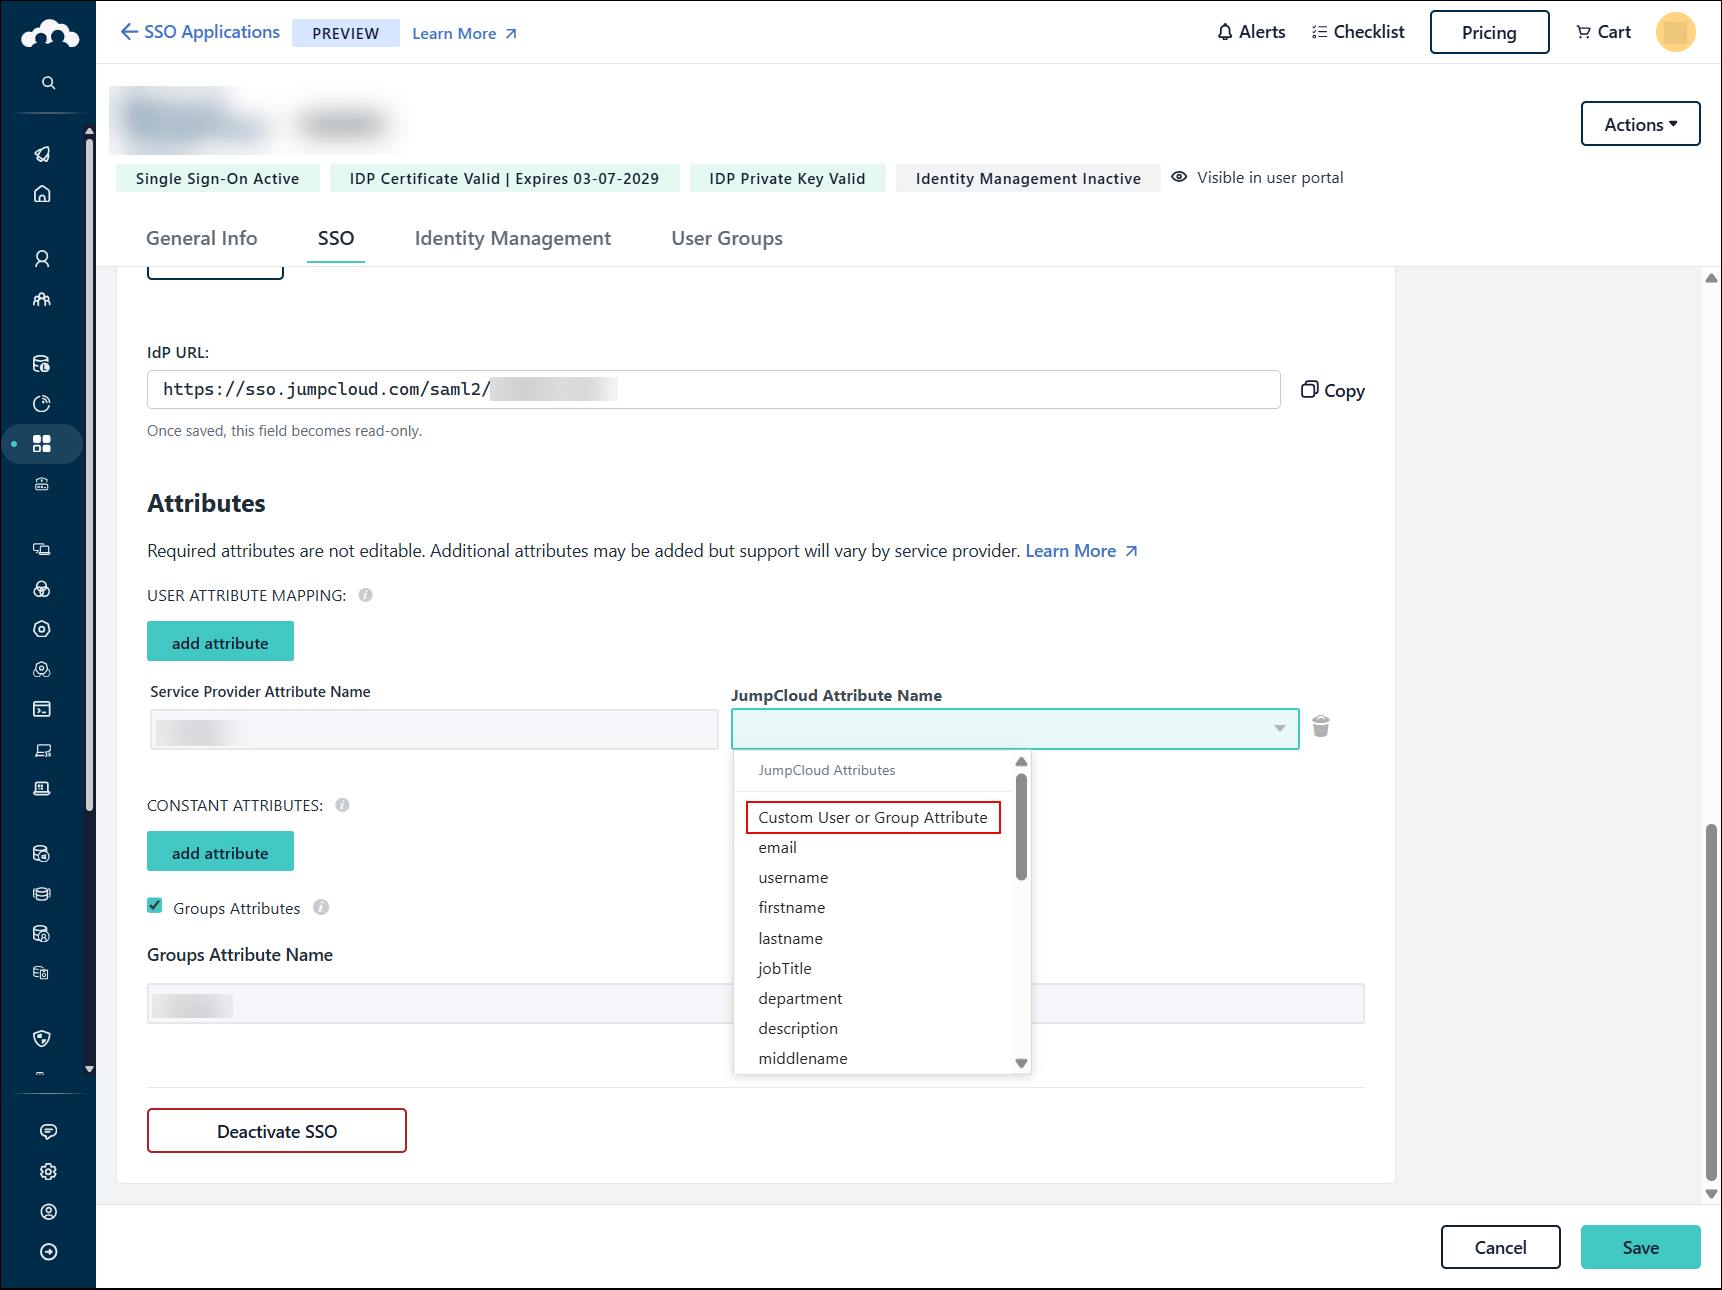Click the Groups Attribute Name input field
1722x1290 pixels.
pos(755,1004)
